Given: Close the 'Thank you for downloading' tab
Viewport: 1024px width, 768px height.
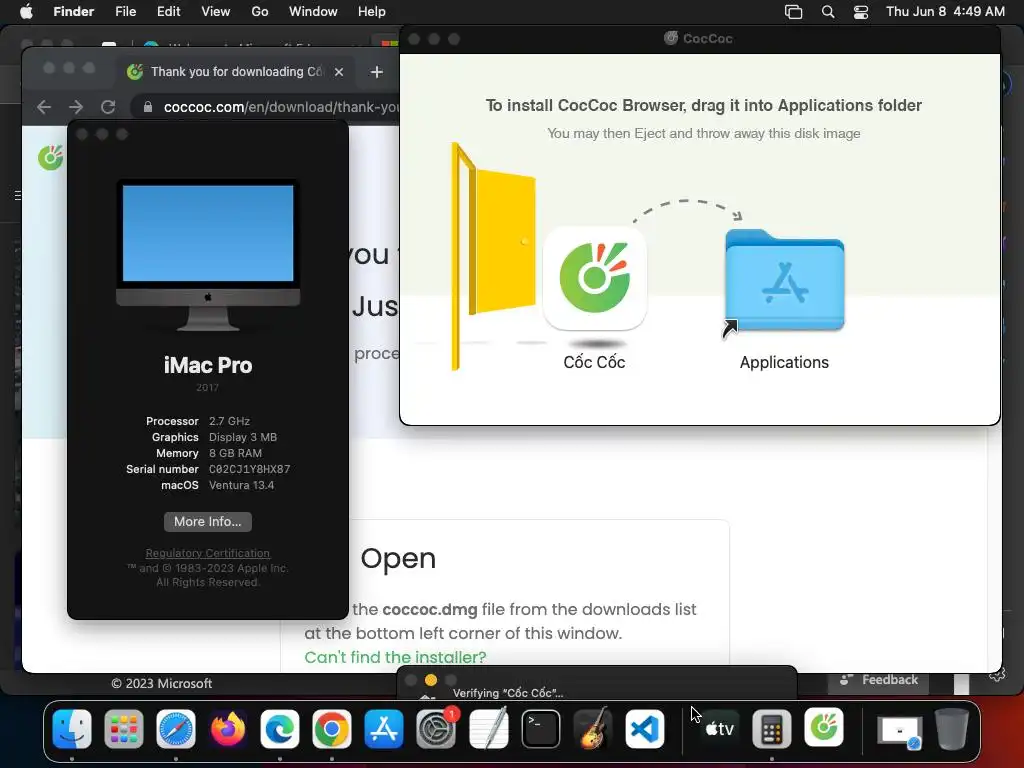Looking at the screenshot, I should coord(339,72).
